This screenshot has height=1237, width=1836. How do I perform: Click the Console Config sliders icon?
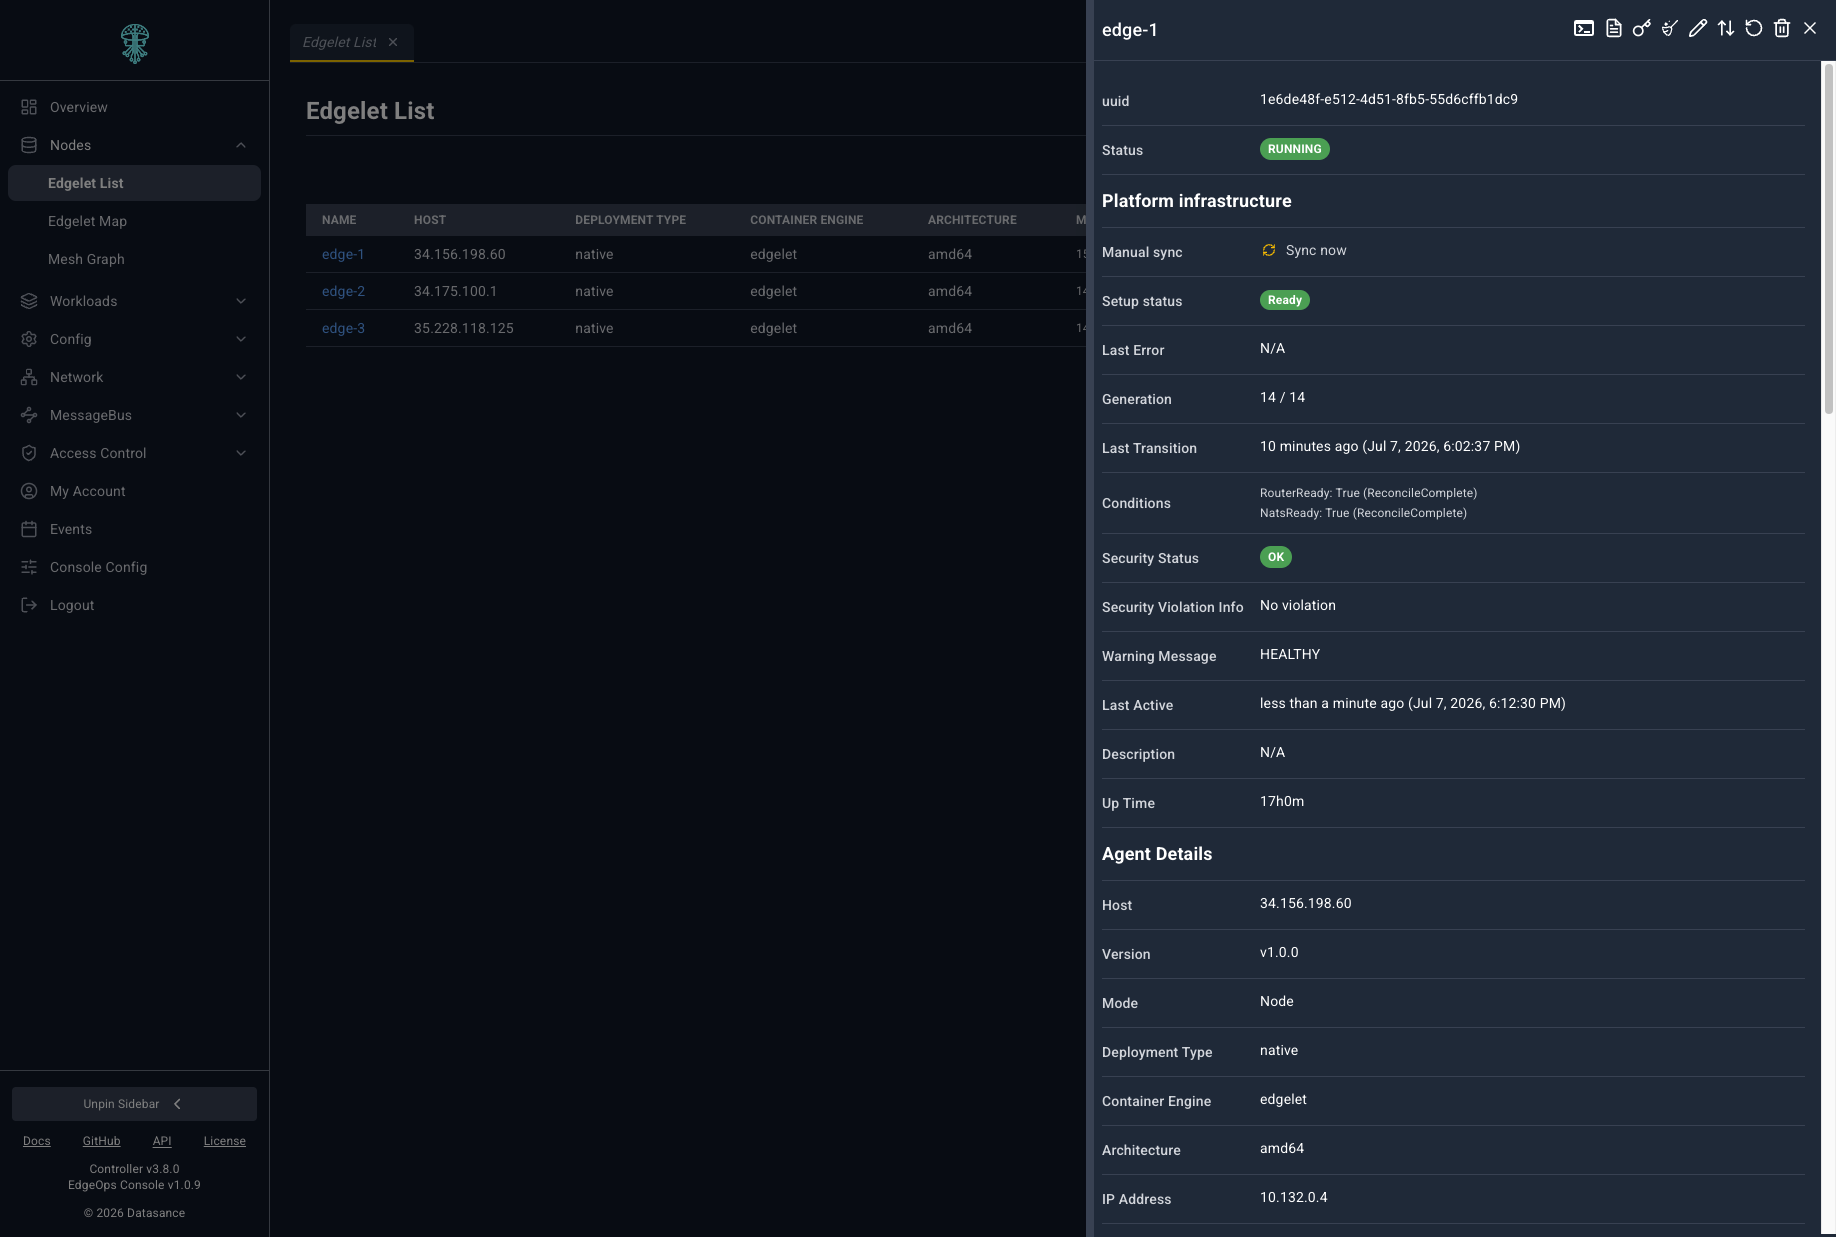[29, 567]
